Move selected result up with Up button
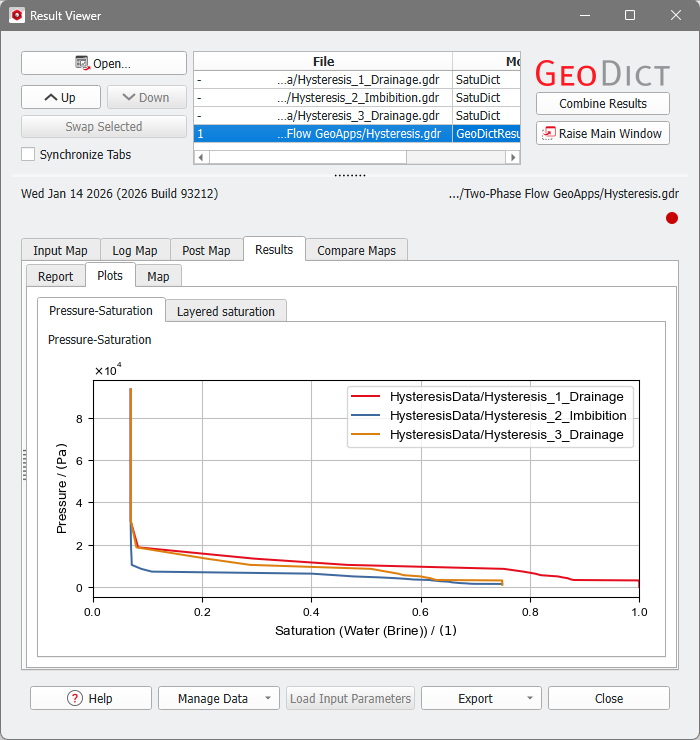The image size is (700, 740). [x=61, y=97]
